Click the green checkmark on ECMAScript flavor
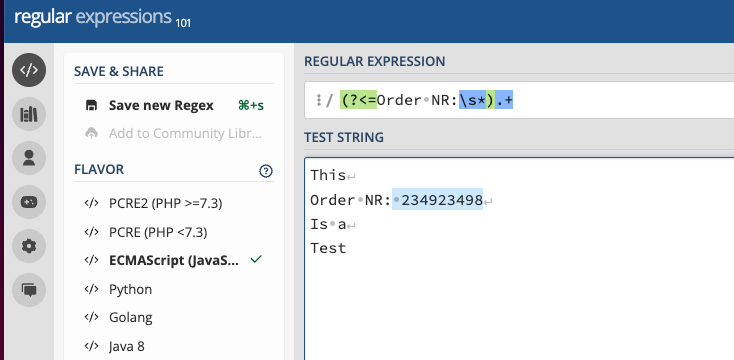The image size is (734, 360). pos(256,259)
